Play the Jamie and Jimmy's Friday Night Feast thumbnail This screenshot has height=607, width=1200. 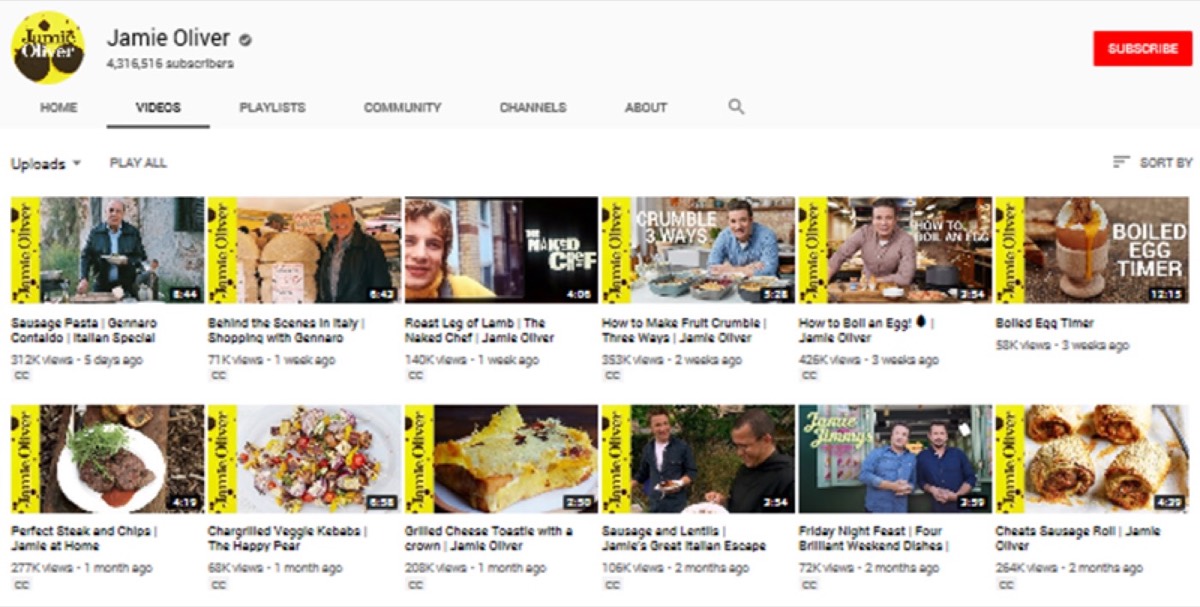pos(895,458)
